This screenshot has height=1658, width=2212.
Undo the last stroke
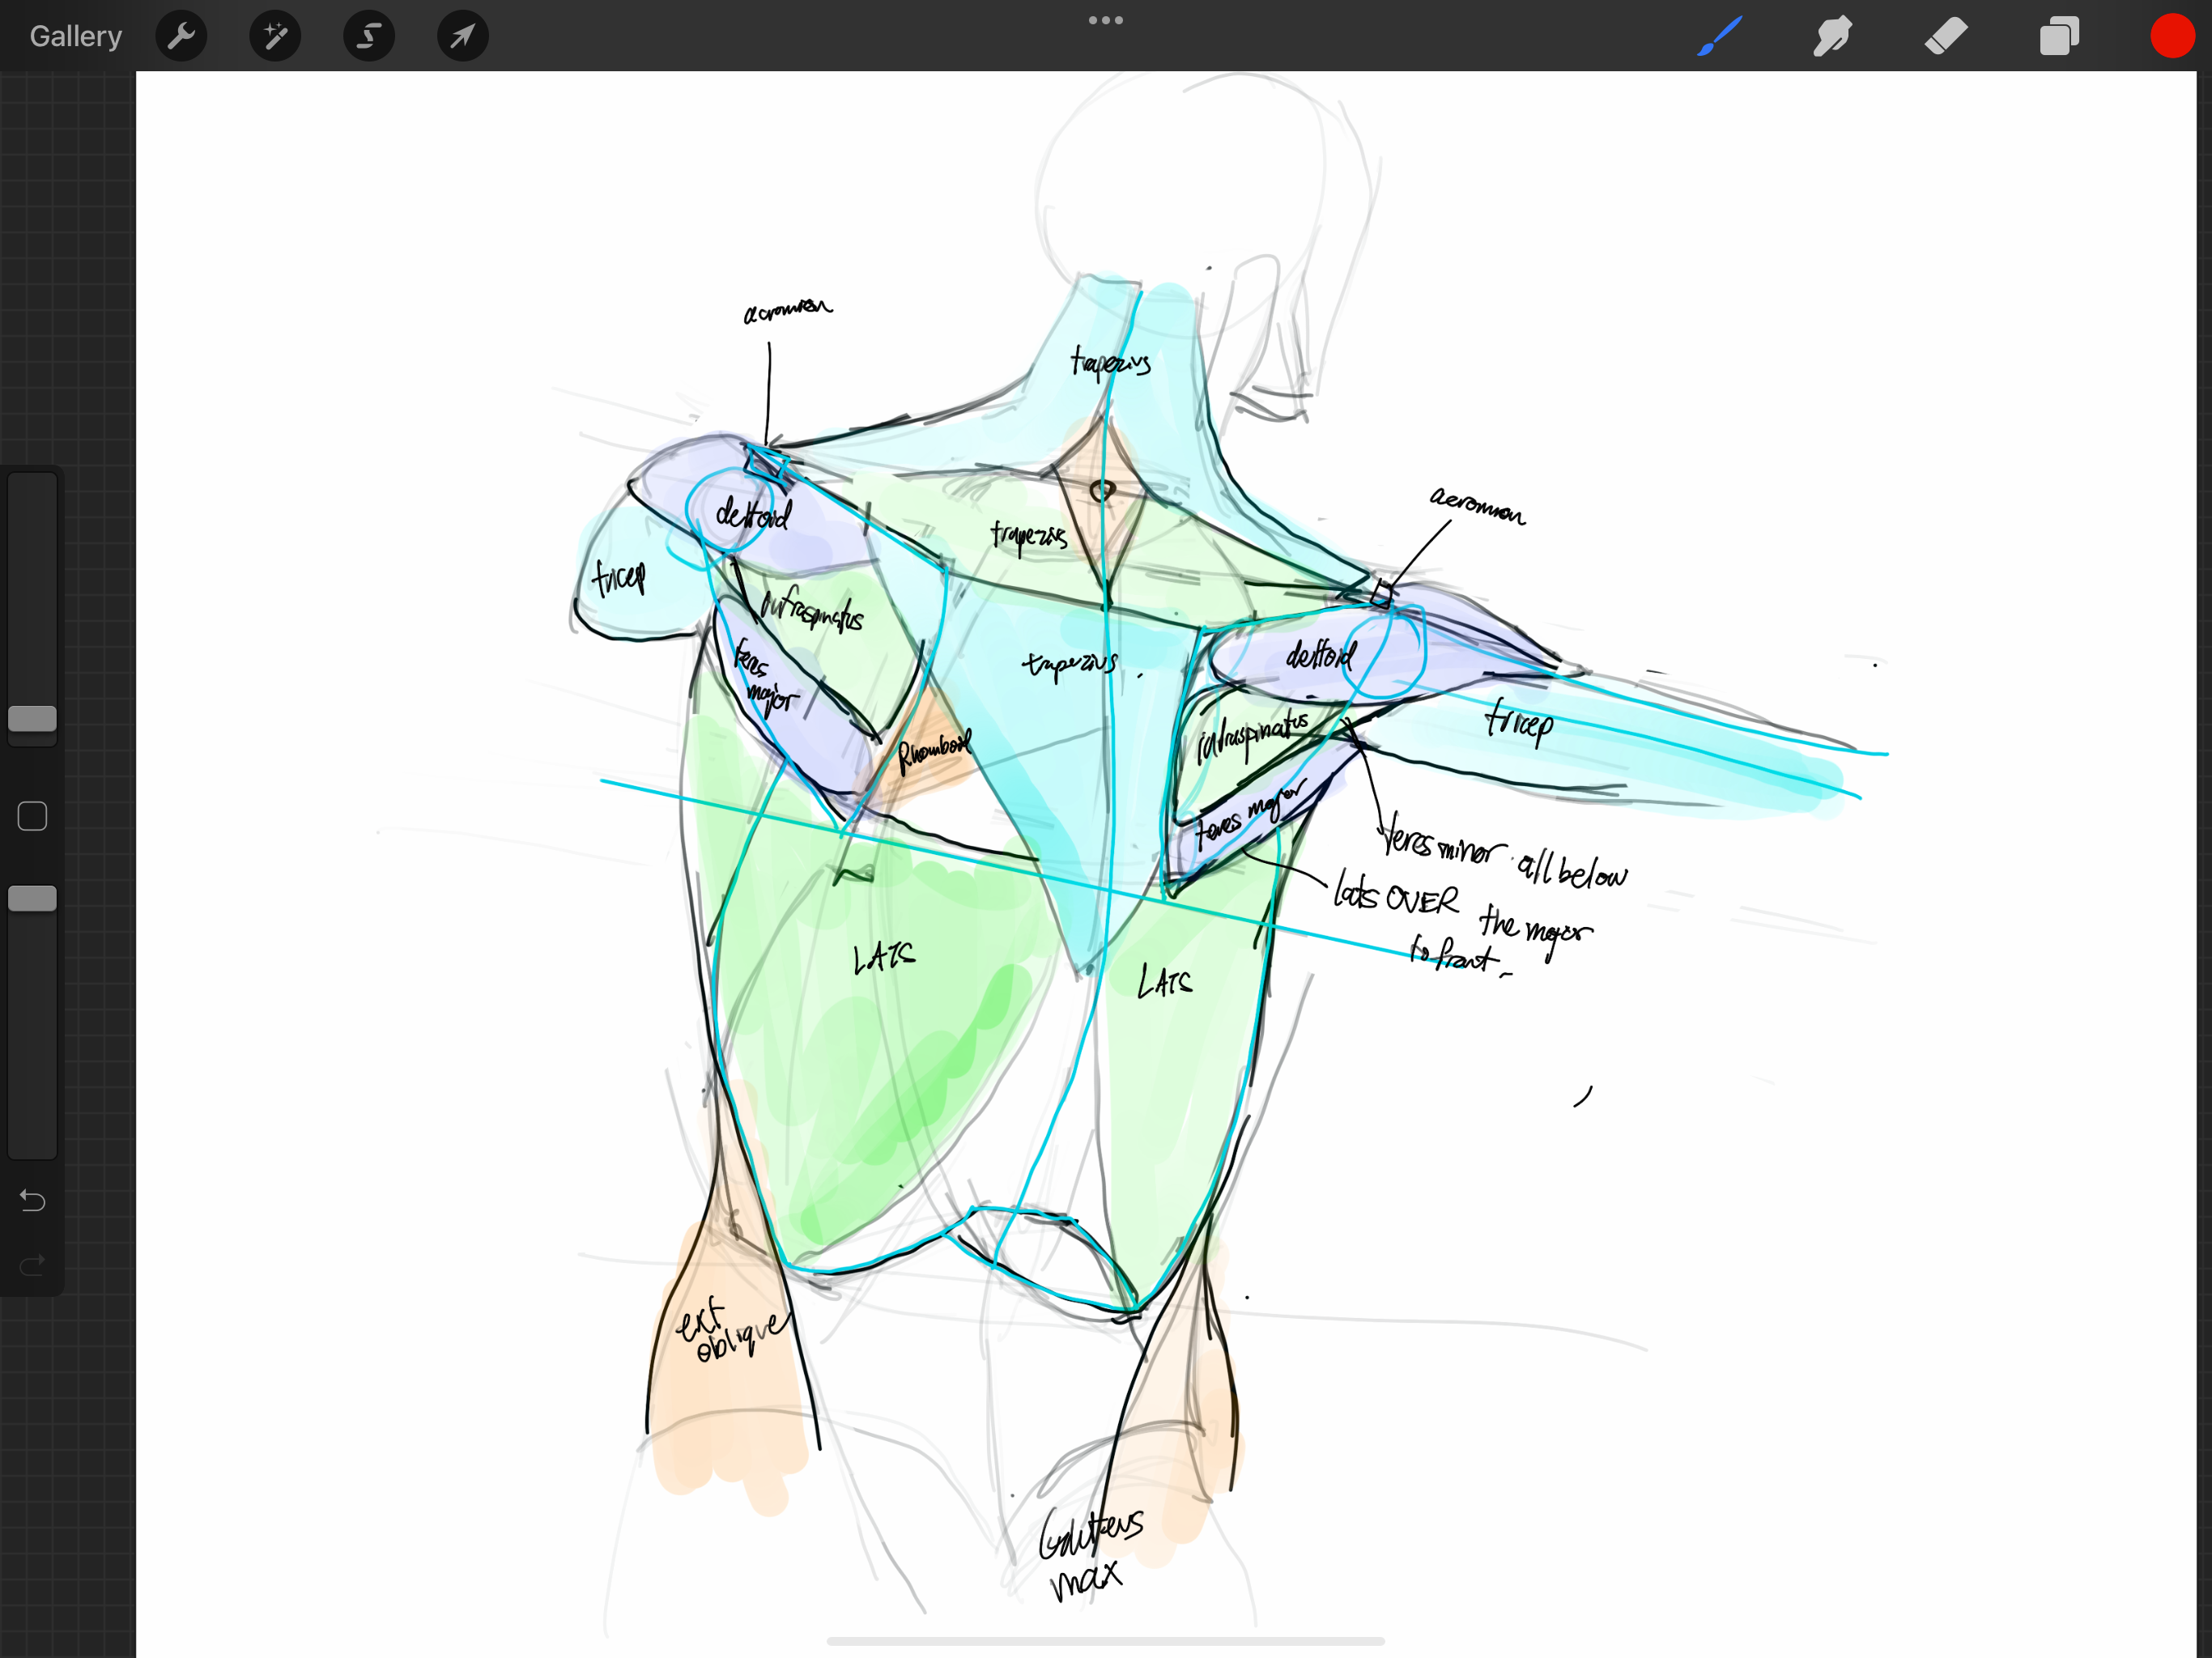32,1200
